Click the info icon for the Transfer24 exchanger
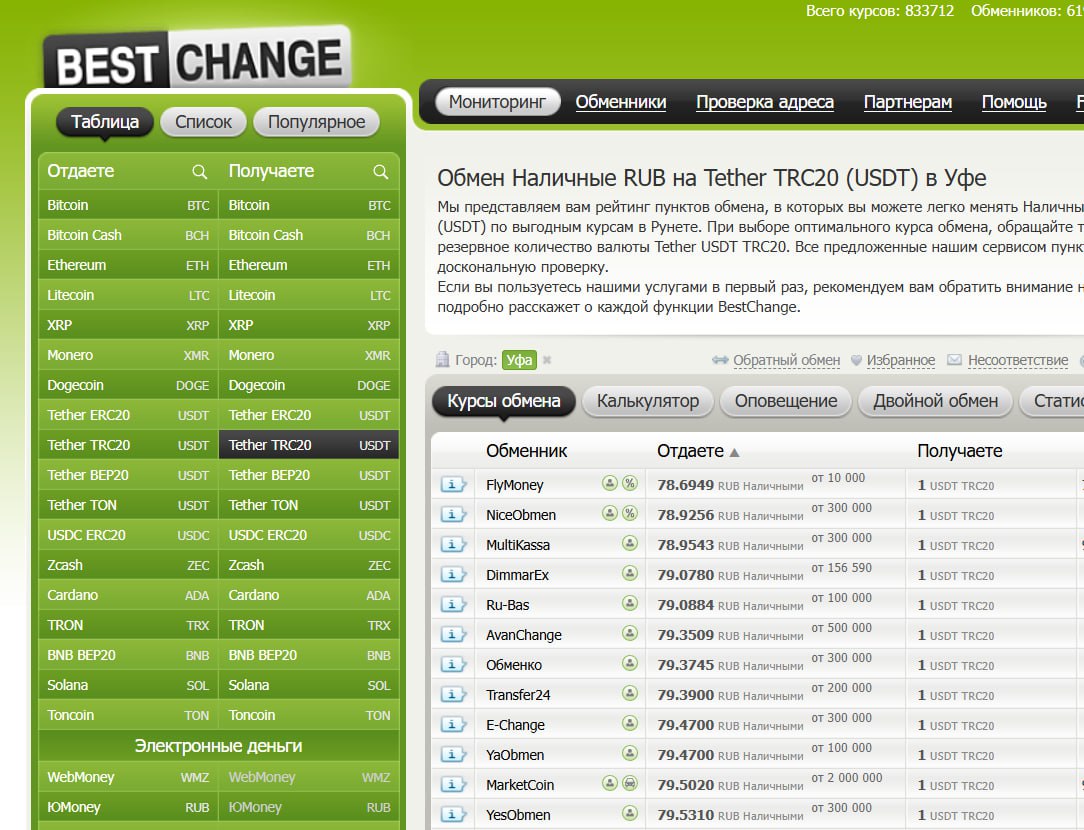 click(x=453, y=695)
